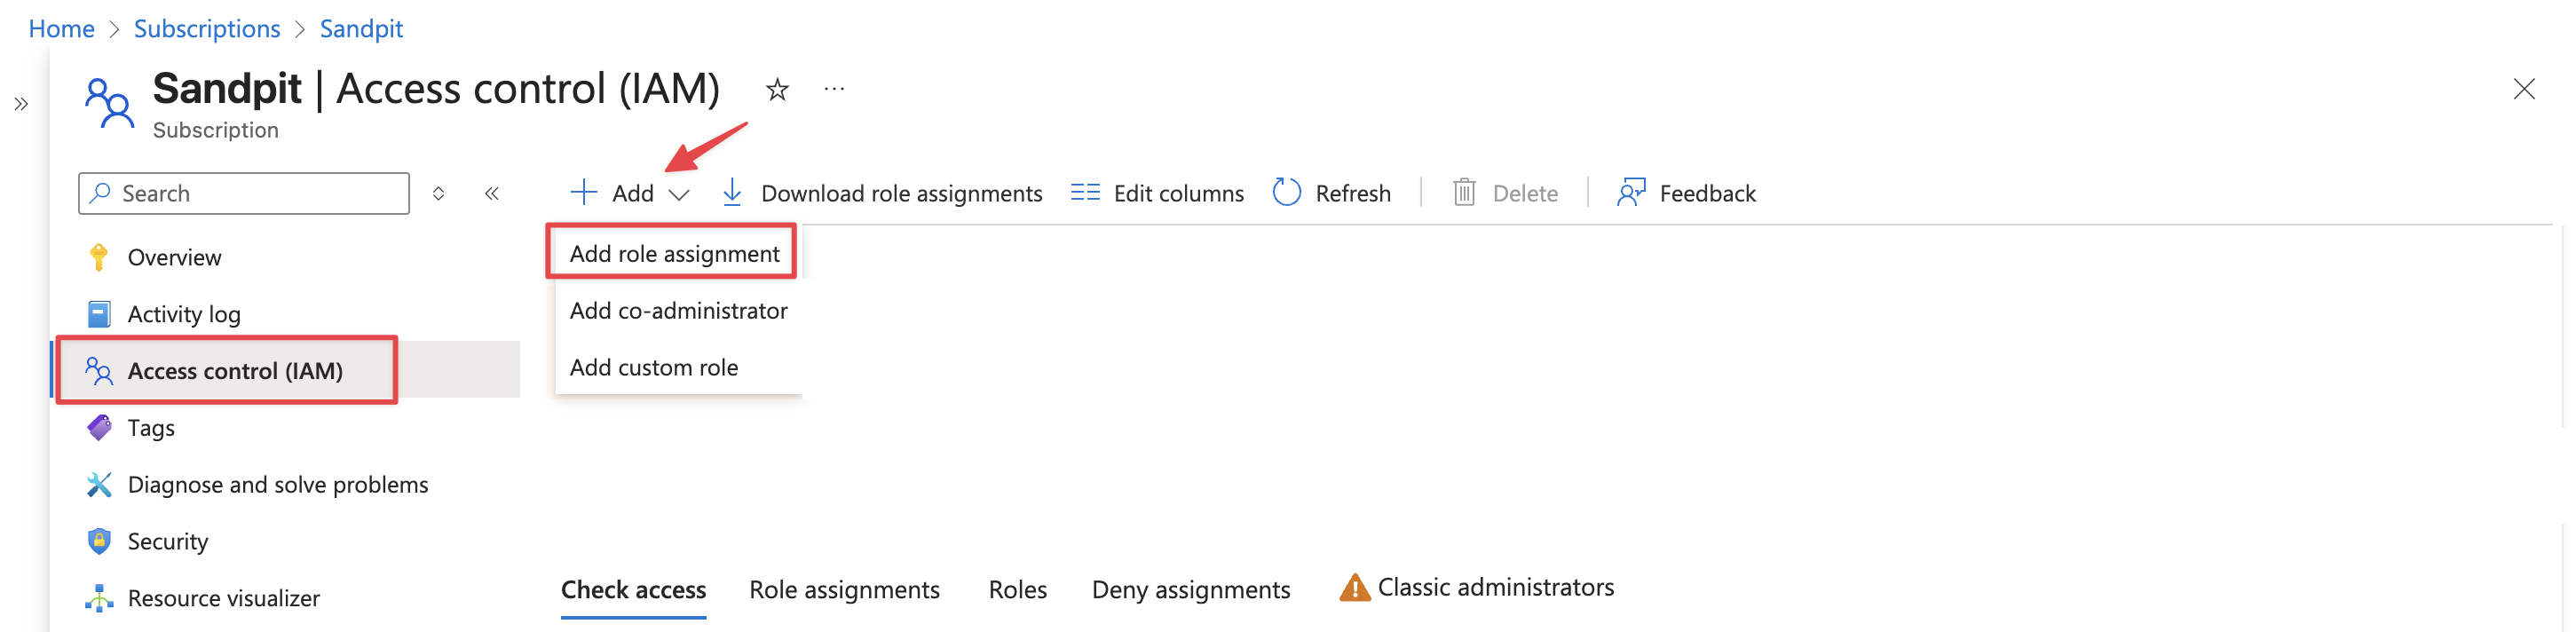Open the more options ellipsis menu

coord(834,89)
